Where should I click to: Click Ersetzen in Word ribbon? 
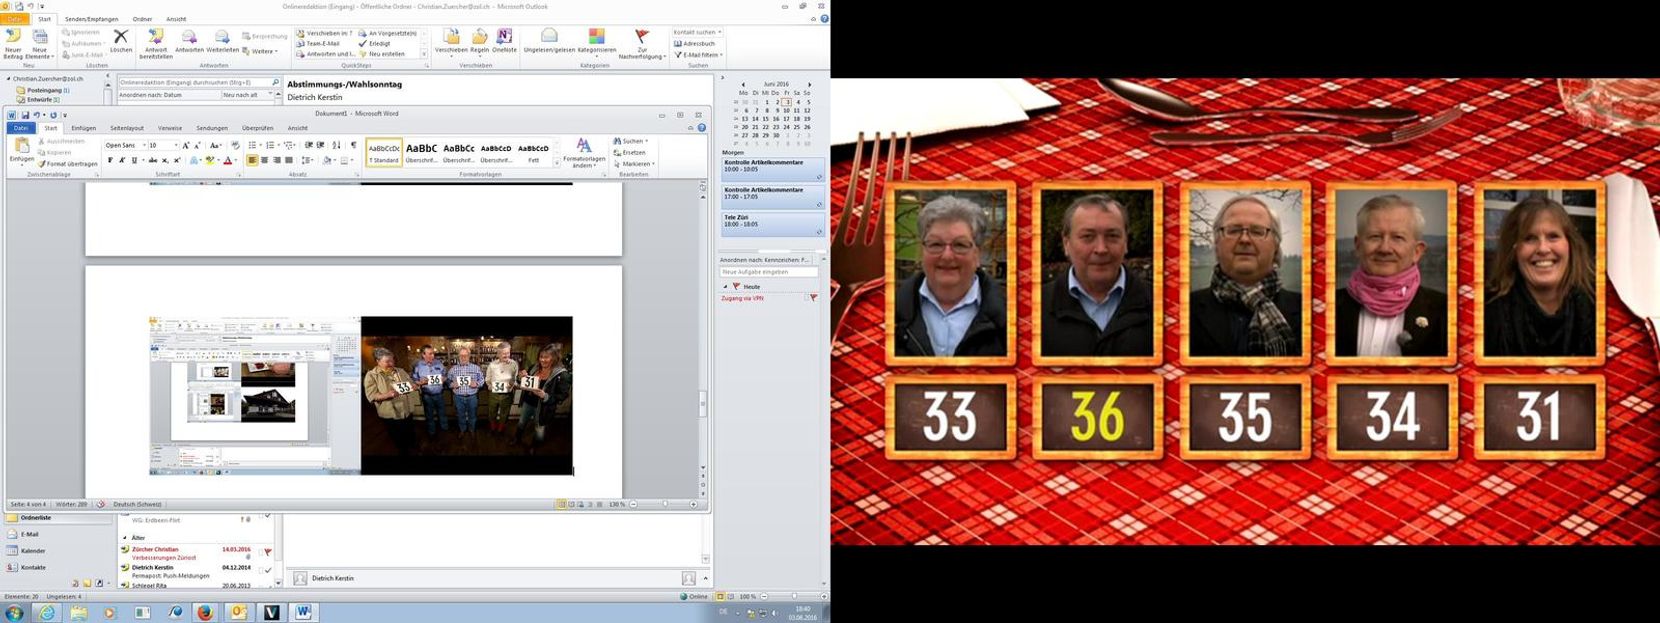click(629, 152)
